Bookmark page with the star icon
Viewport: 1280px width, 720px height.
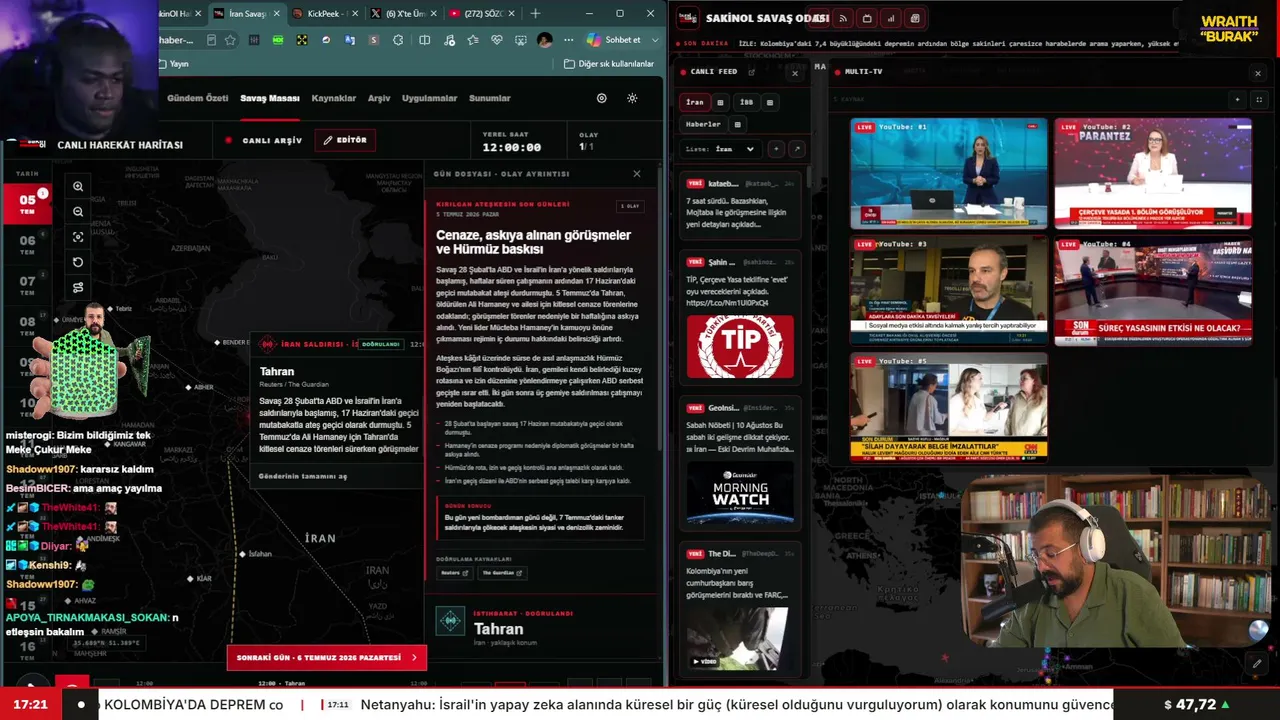(231, 40)
